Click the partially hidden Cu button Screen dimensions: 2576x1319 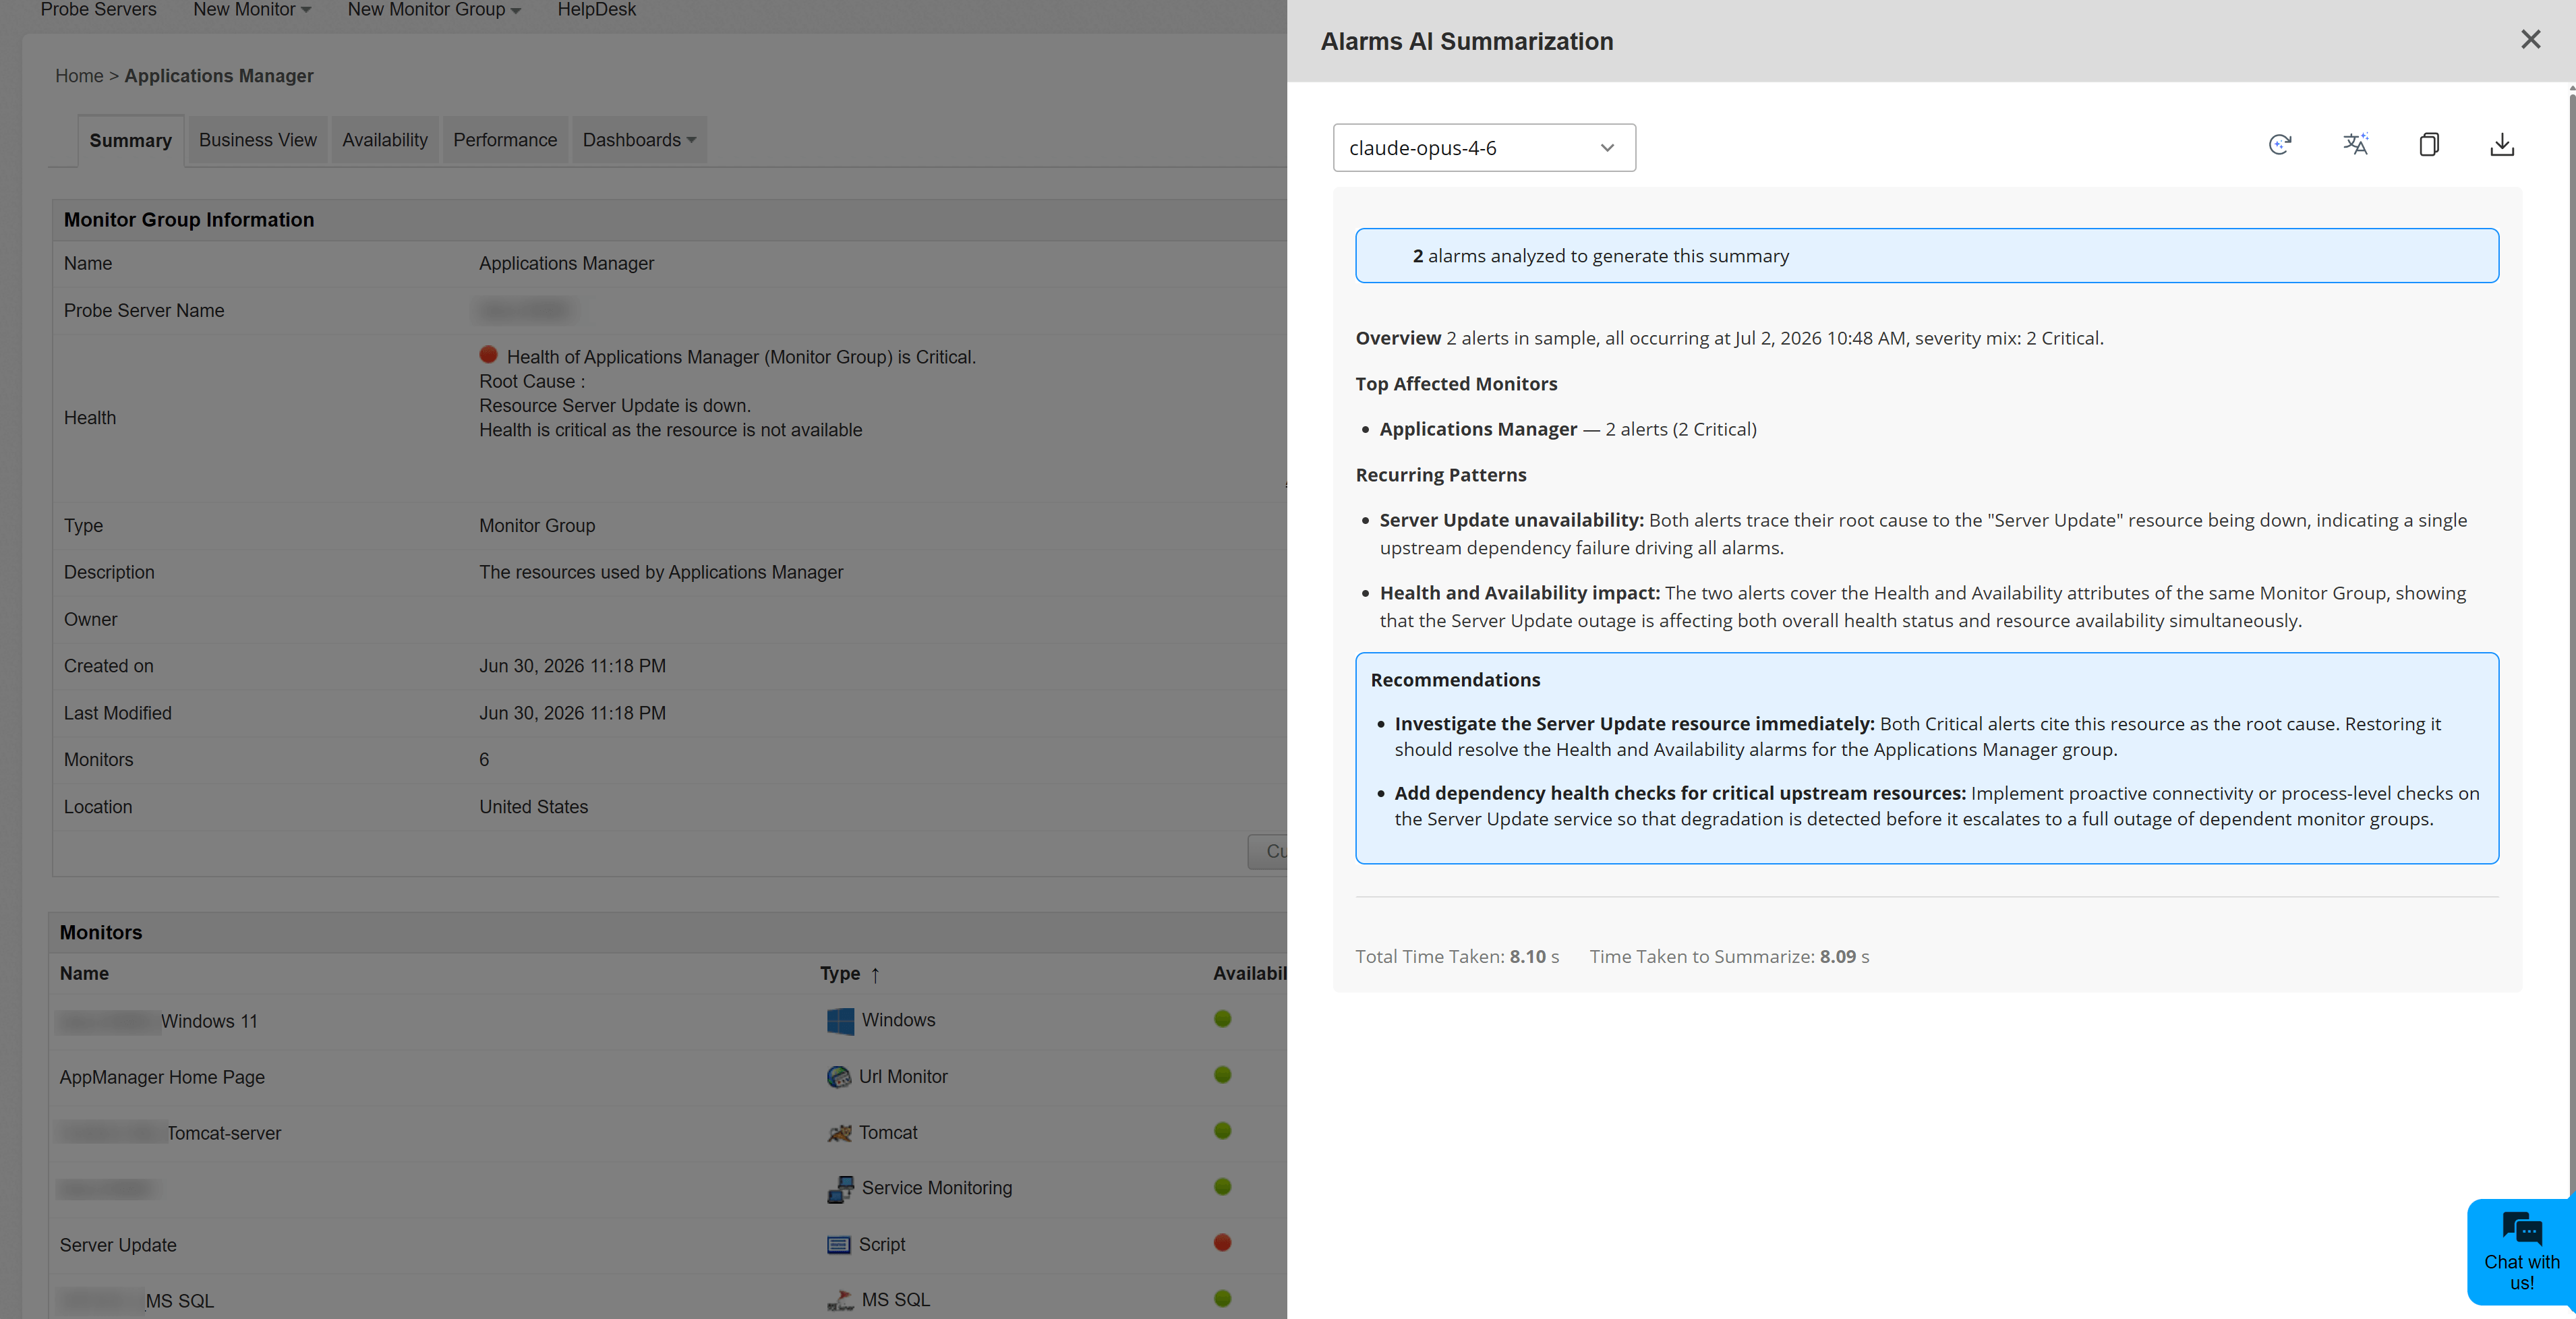(1267, 851)
